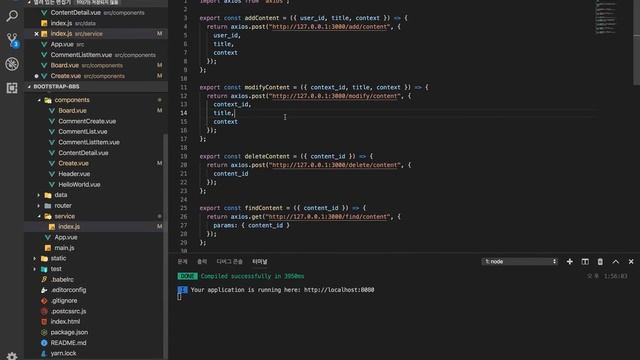The image size is (640, 360).
Task: Open localhost:8080 link in terminal
Action: click(339, 290)
